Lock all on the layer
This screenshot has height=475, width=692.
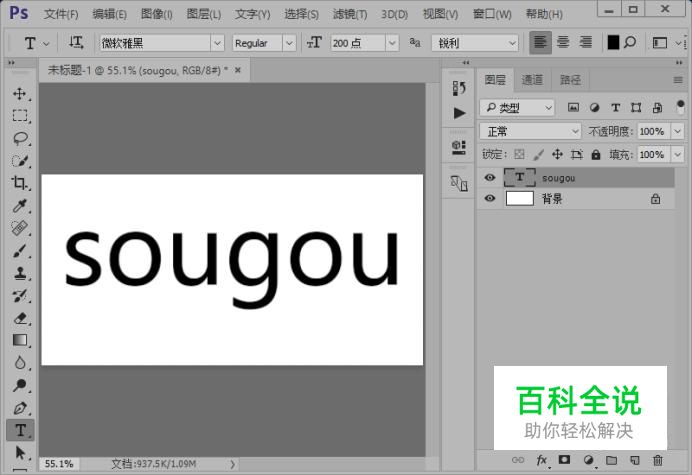[596, 155]
